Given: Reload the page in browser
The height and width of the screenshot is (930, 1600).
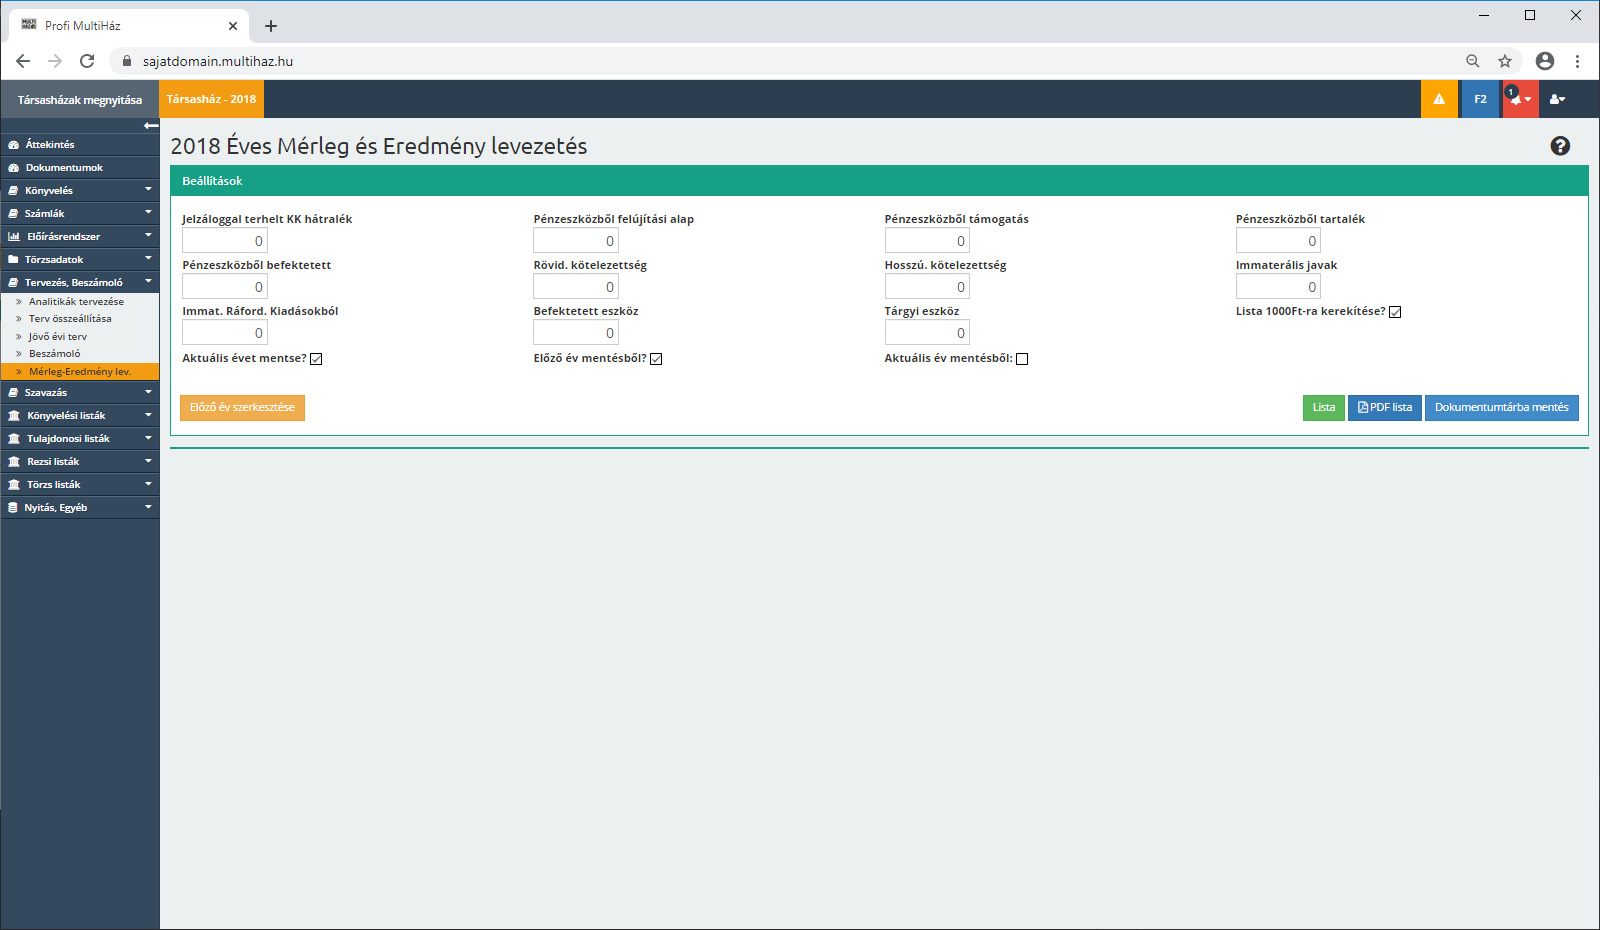Looking at the screenshot, I should [x=87, y=61].
